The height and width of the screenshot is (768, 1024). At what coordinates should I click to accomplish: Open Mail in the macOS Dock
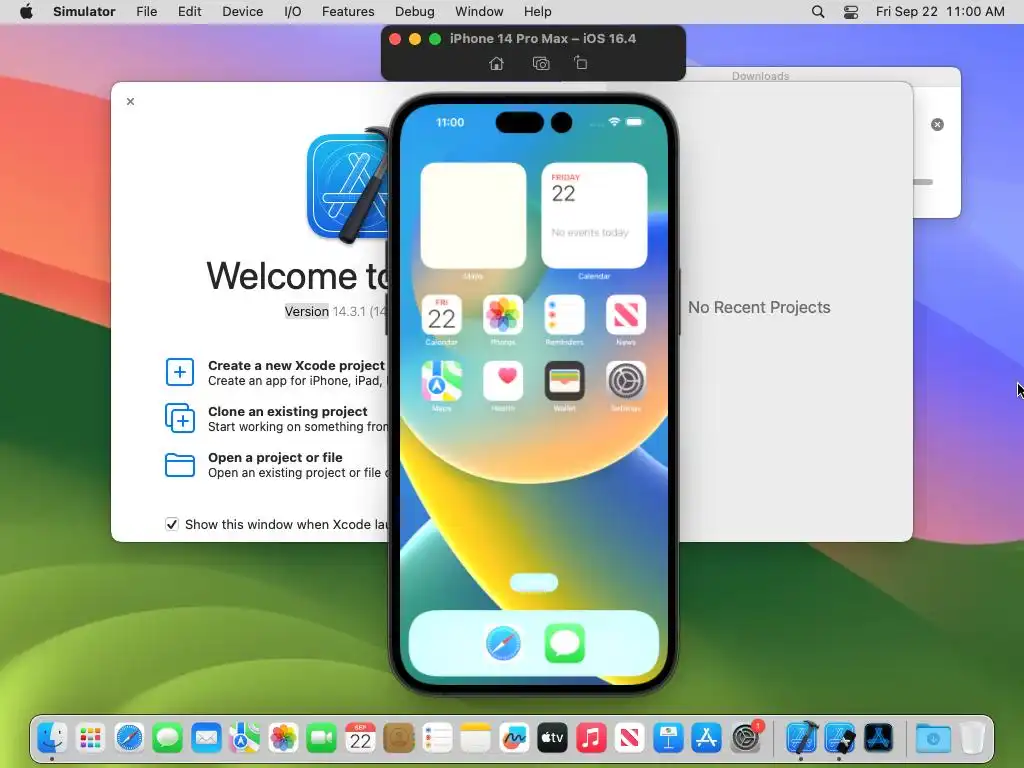pos(206,739)
